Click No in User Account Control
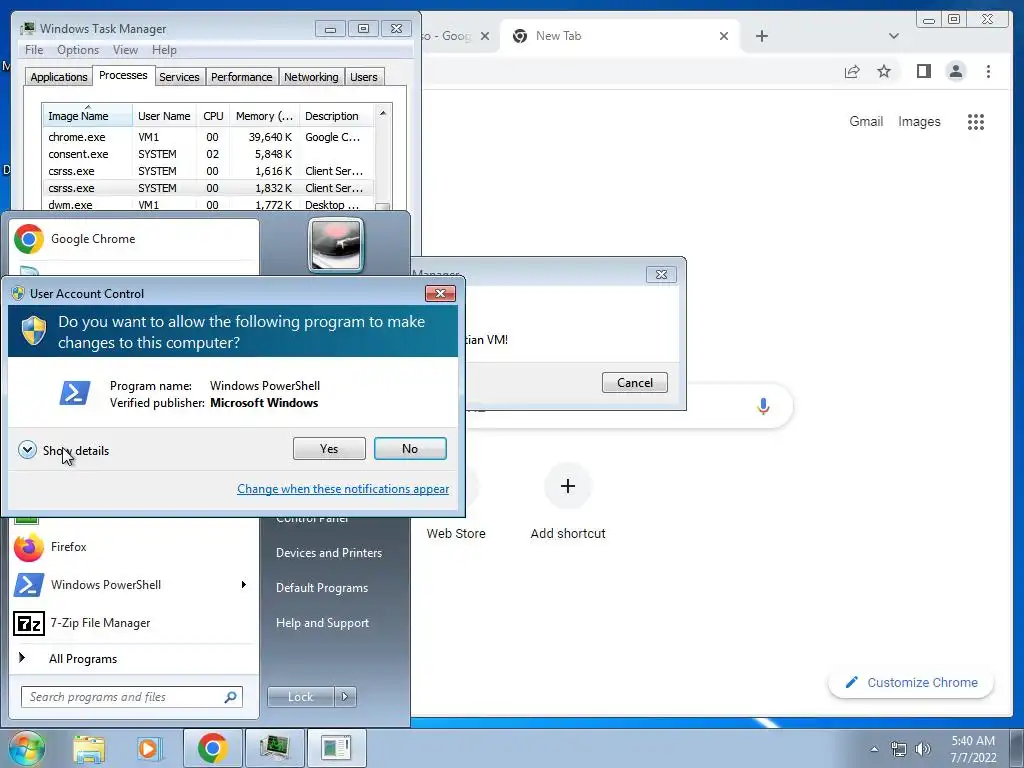Viewport: 1024px width, 768px height. [410, 449]
